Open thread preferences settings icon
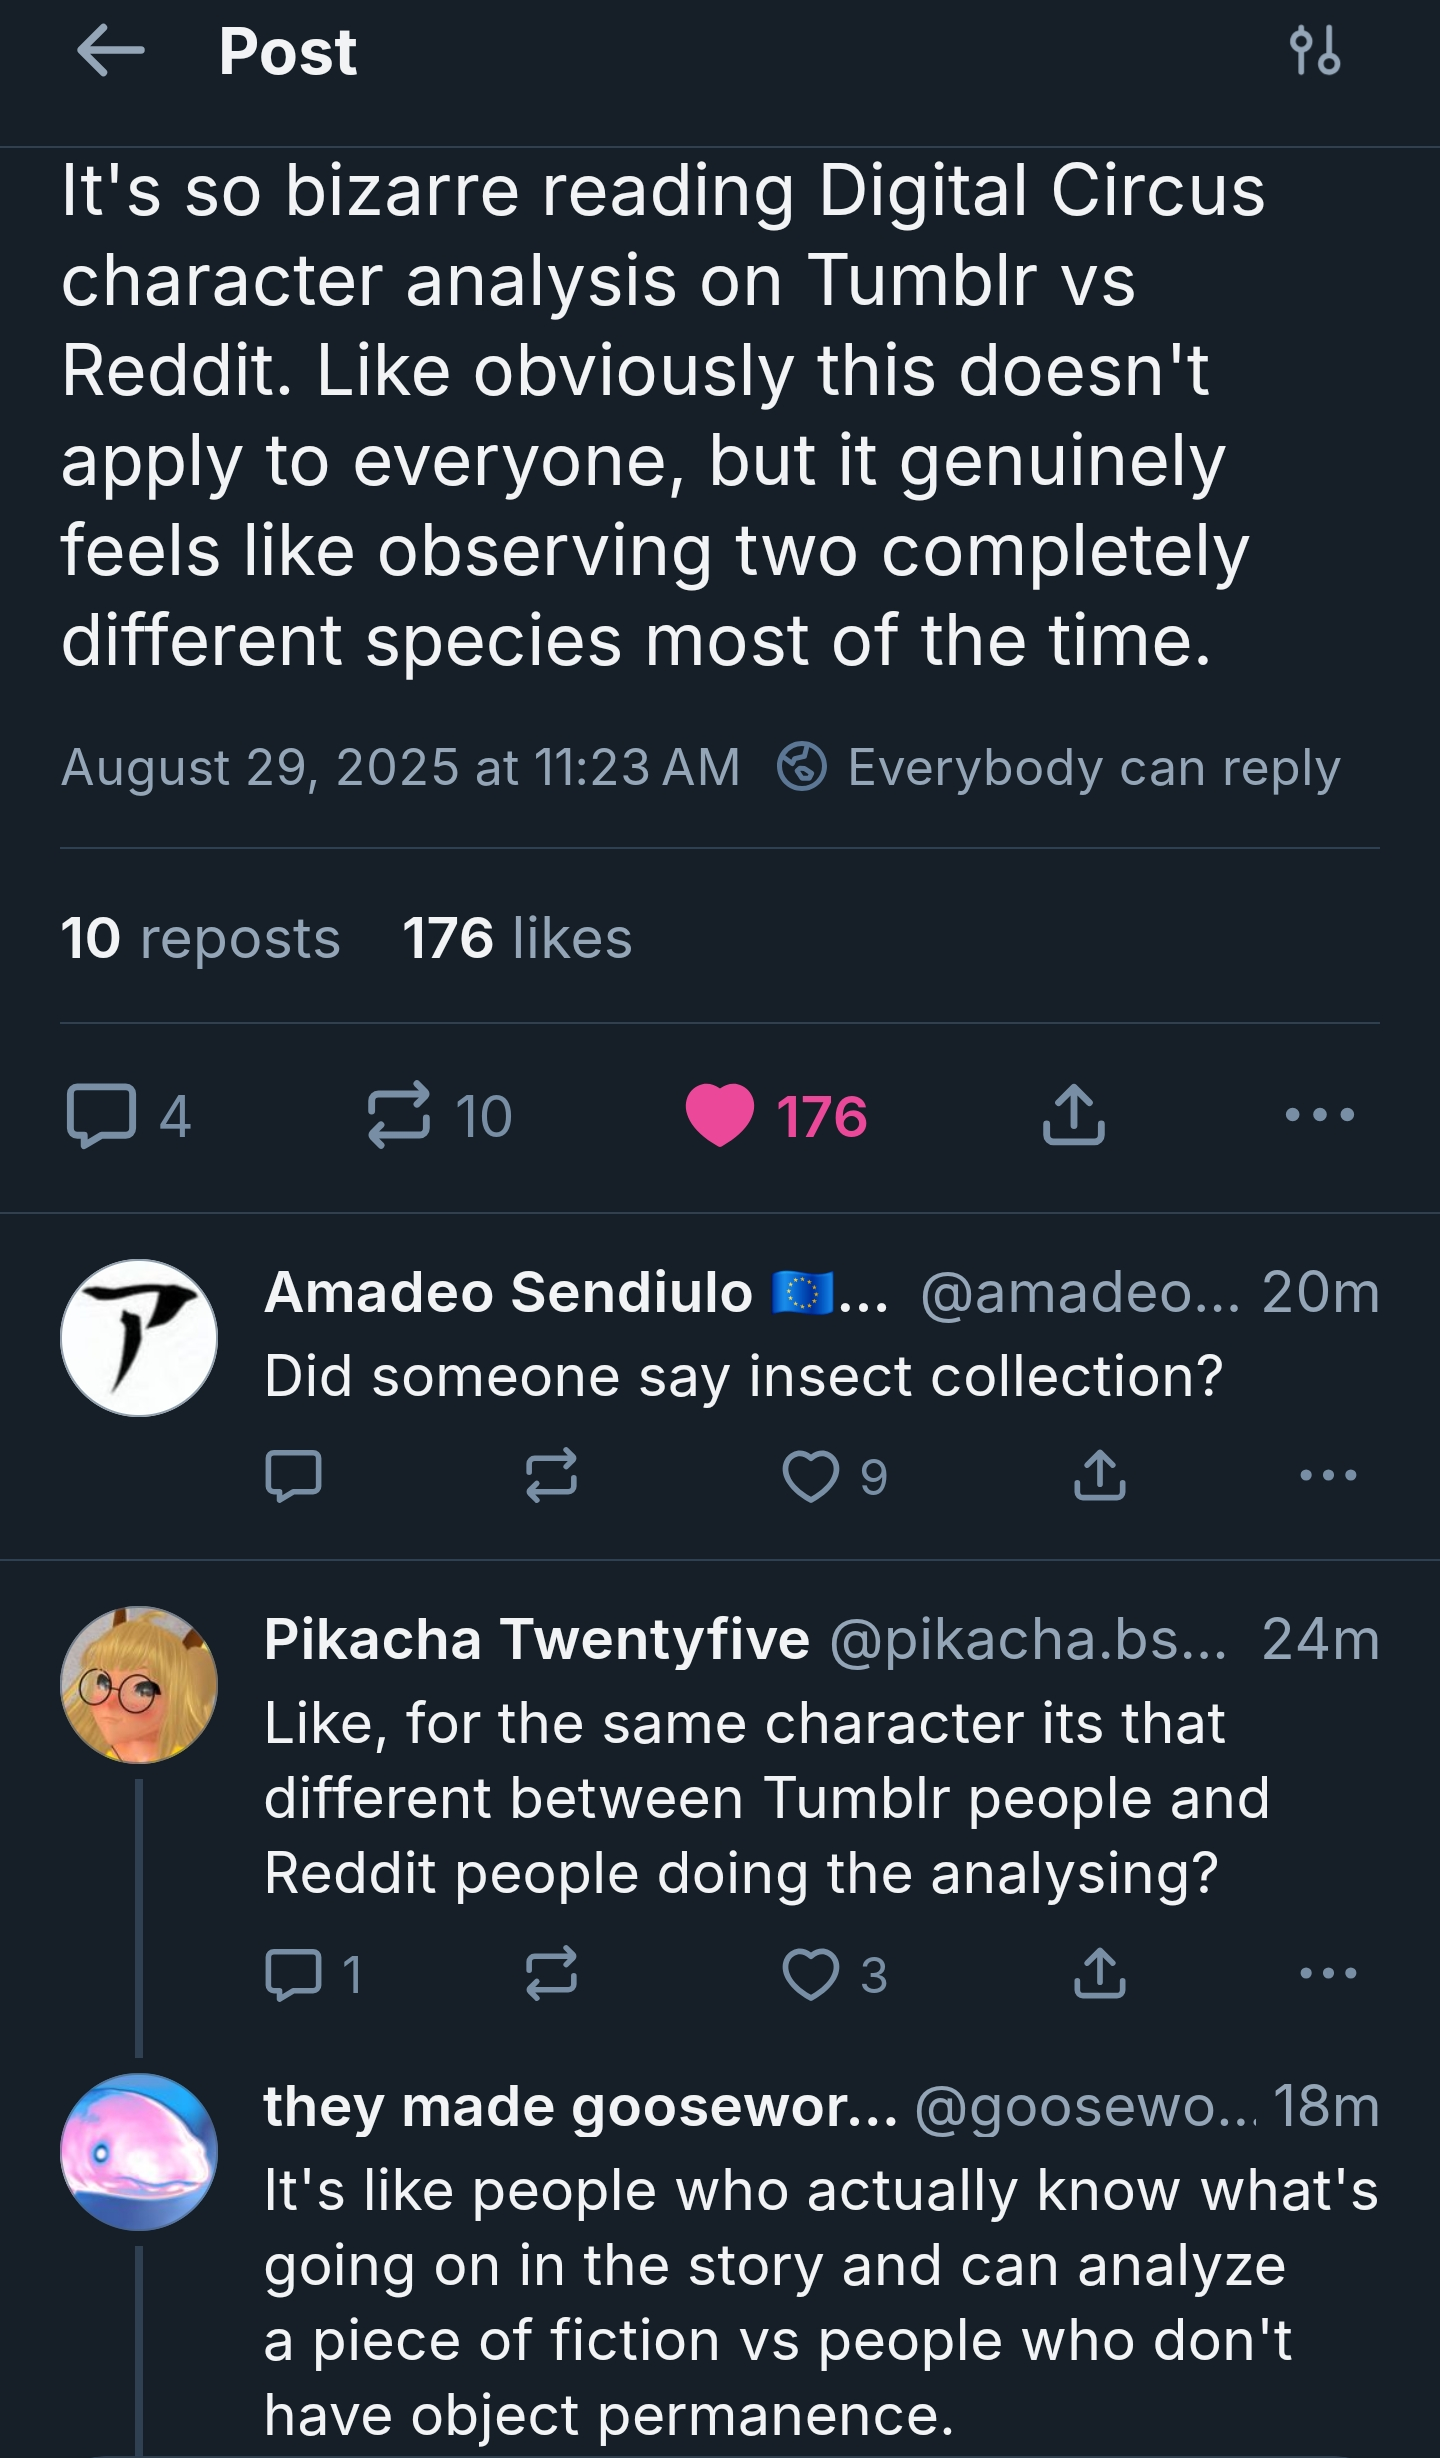The image size is (1440, 2458). coord(1314,51)
